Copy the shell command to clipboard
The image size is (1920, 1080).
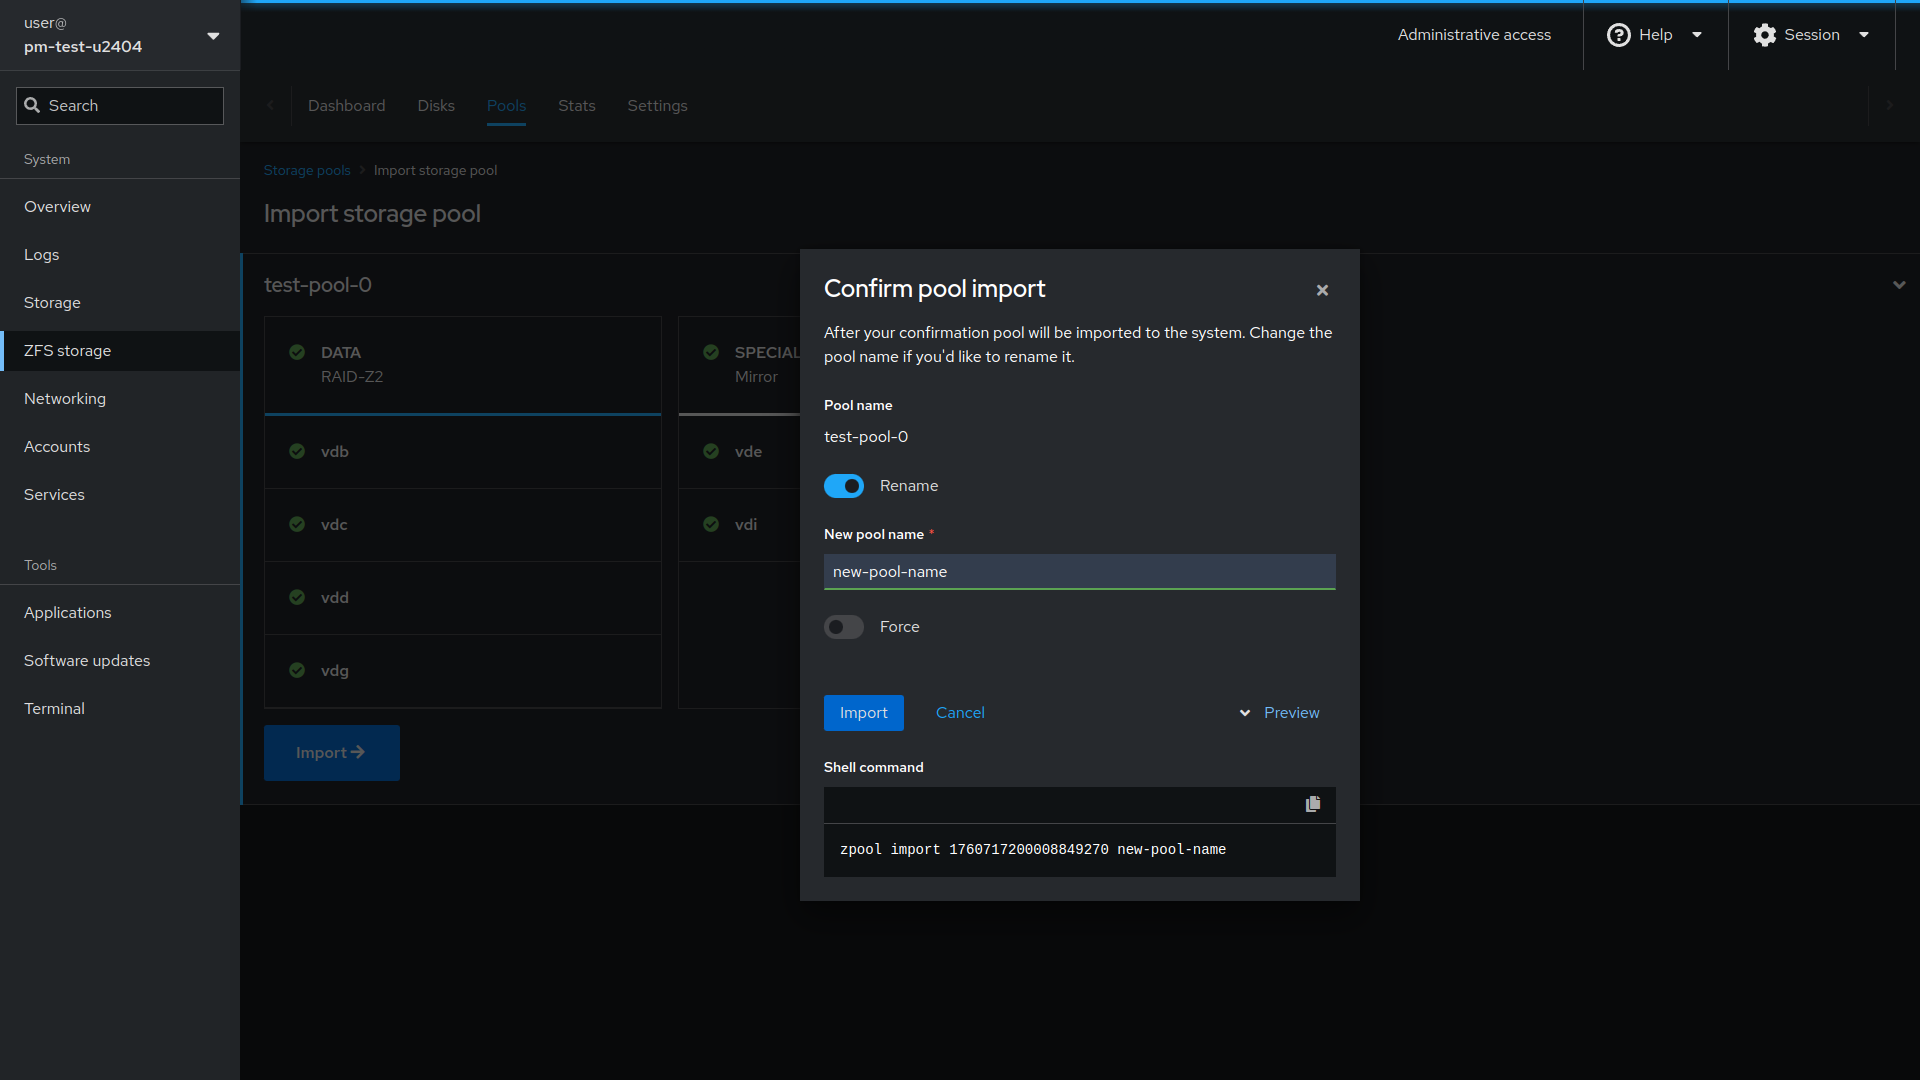pyautogui.click(x=1313, y=804)
